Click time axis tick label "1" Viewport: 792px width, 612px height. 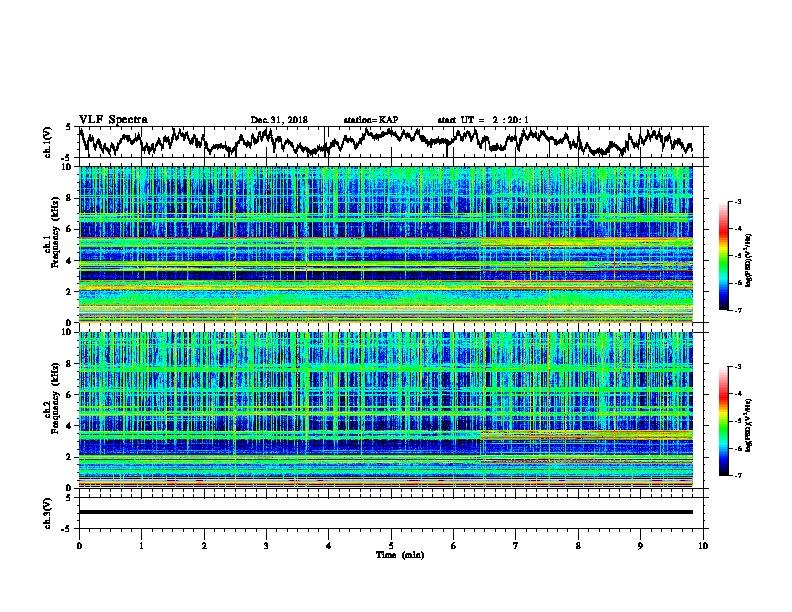point(141,546)
